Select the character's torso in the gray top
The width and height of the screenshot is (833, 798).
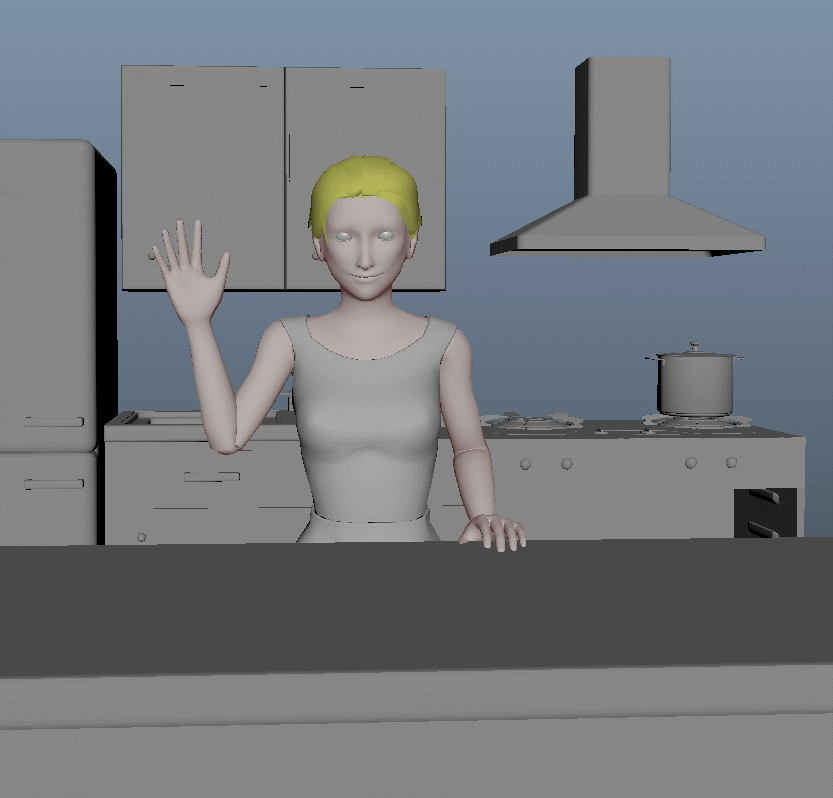pyautogui.click(x=368, y=418)
